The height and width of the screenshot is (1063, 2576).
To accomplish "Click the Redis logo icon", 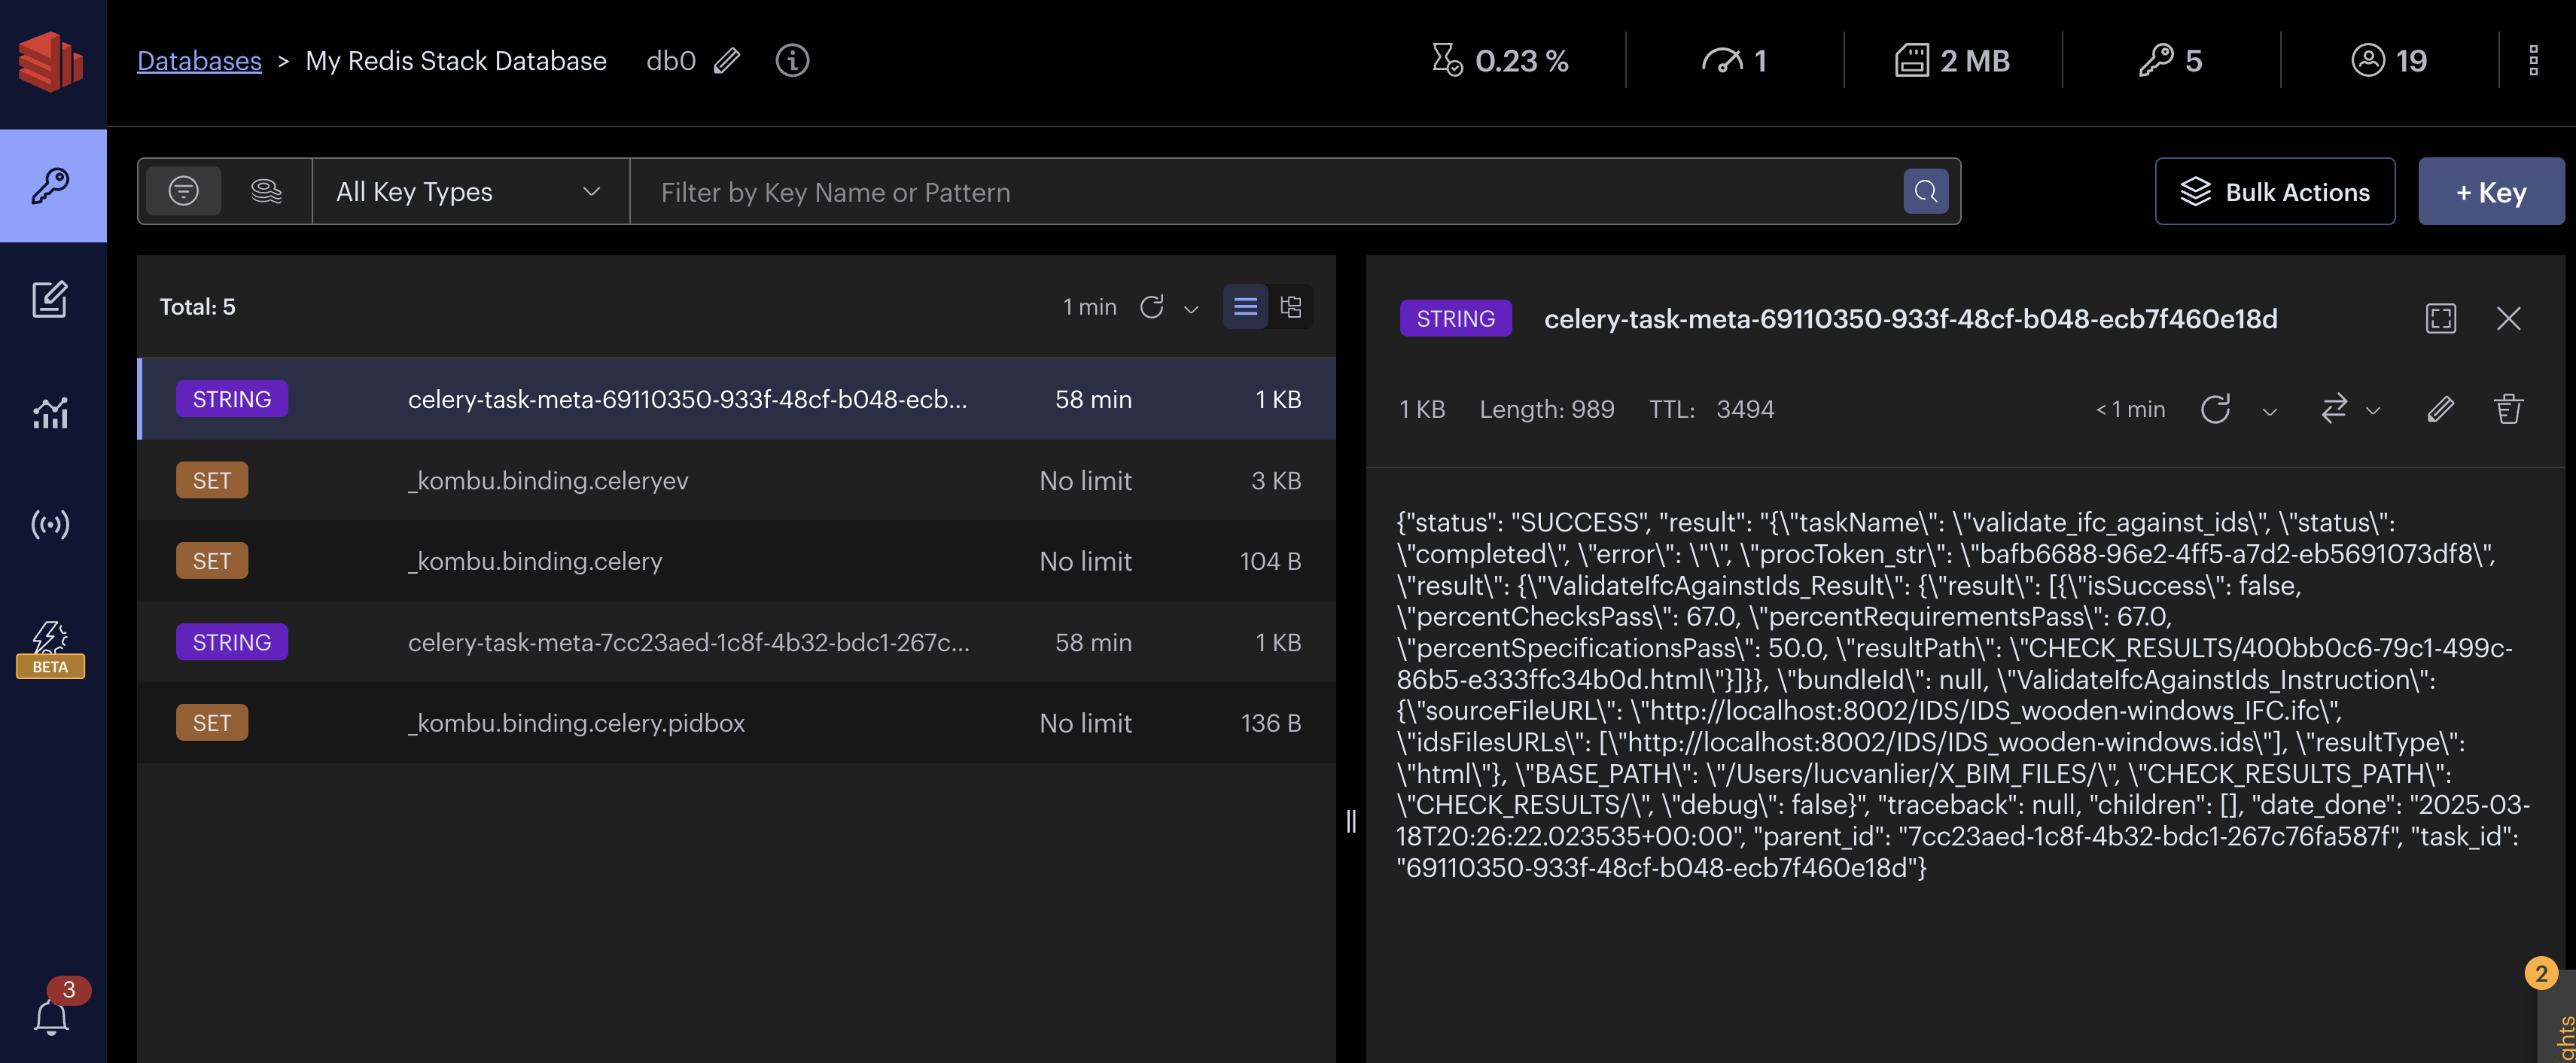I will pyautogui.click(x=51, y=61).
